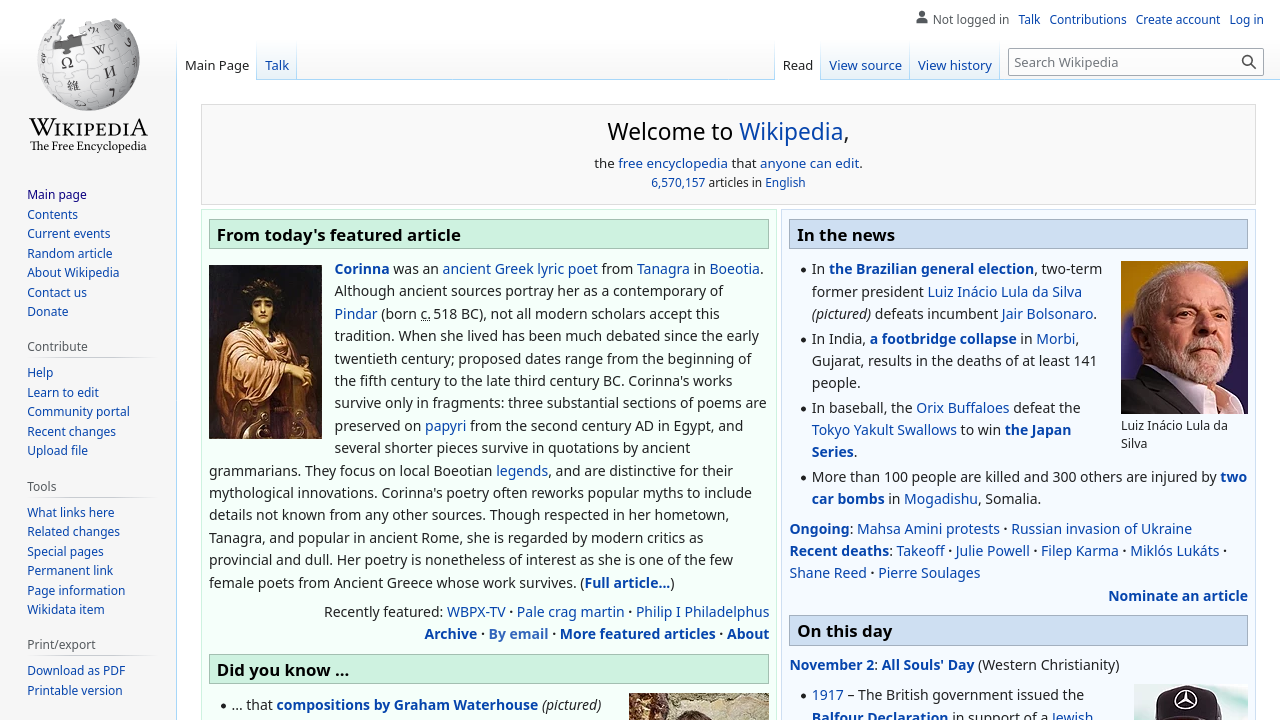Open Page information link

click(x=76, y=590)
